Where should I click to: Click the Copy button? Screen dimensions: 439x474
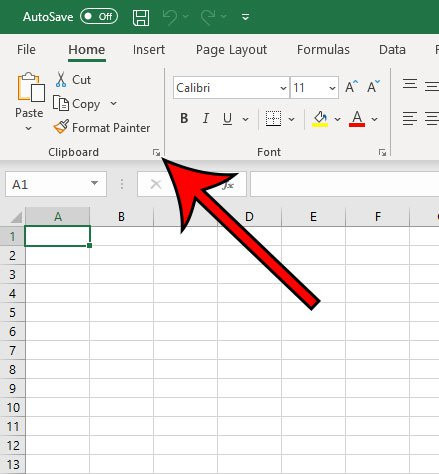pos(77,104)
